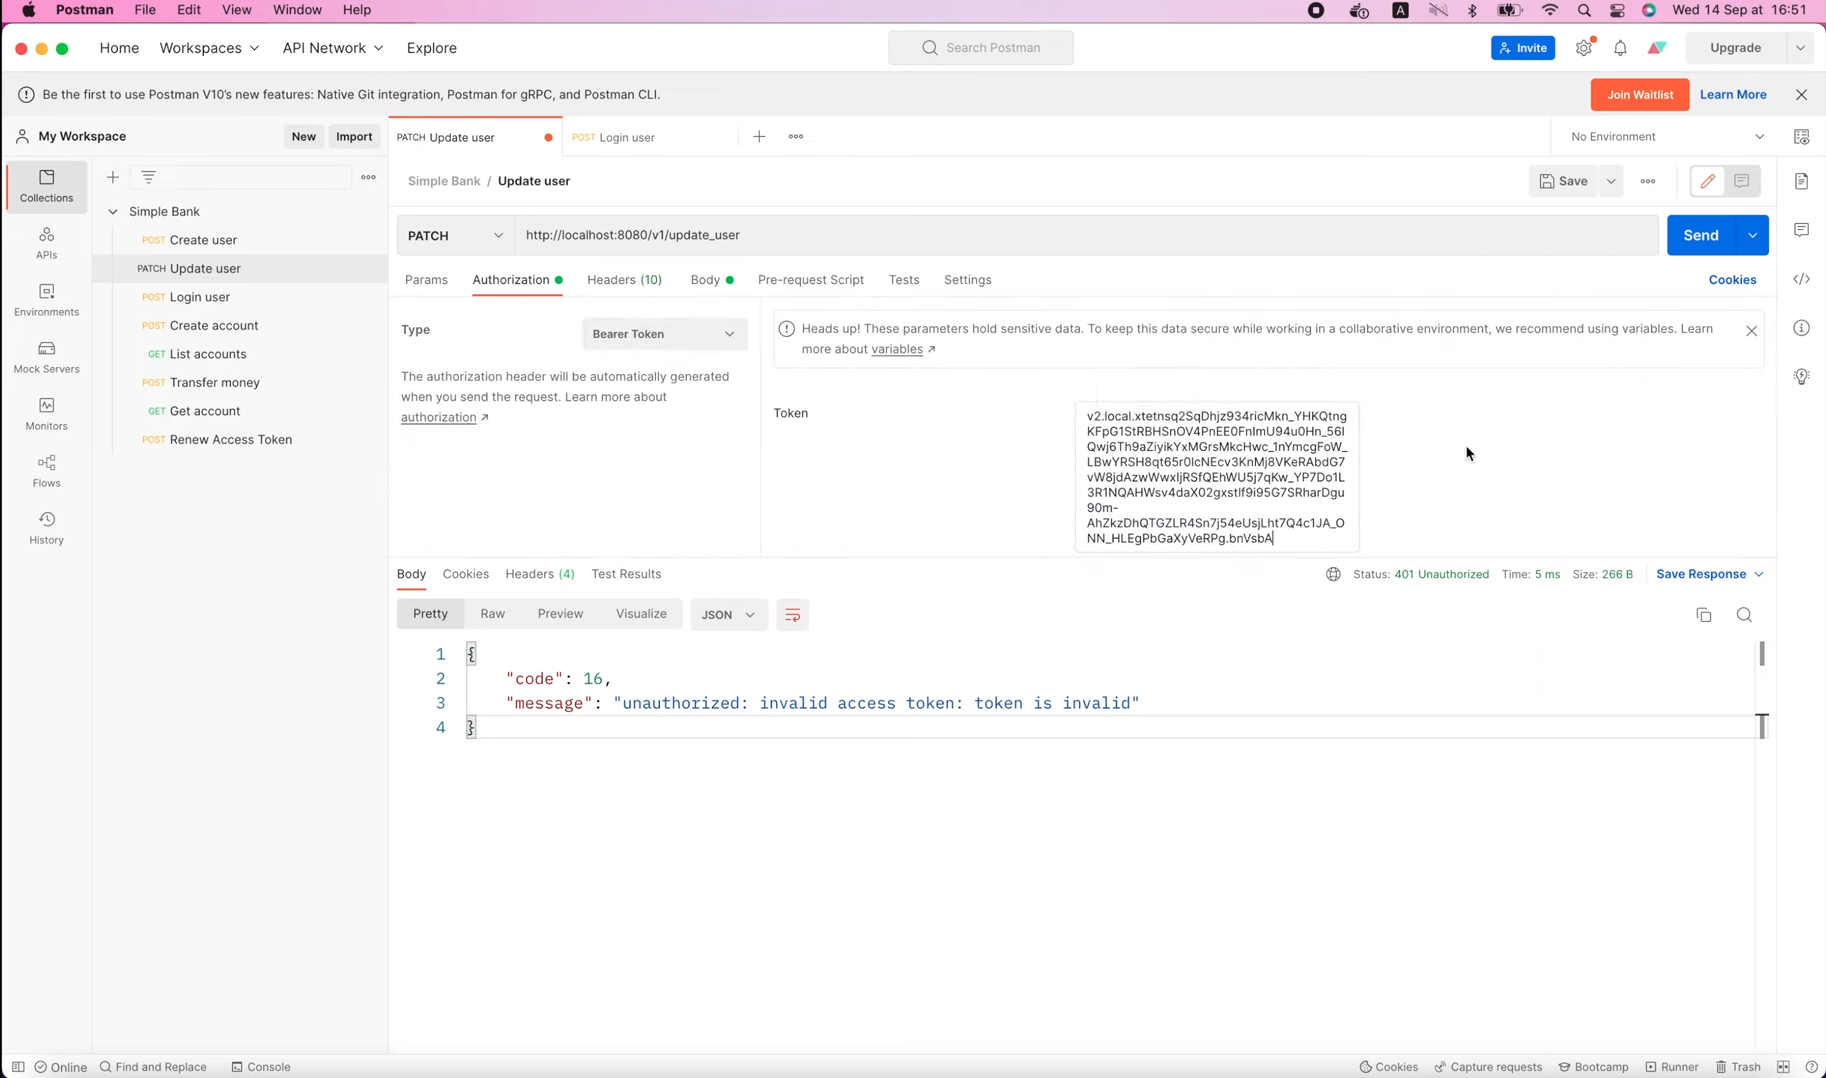This screenshot has width=1826, height=1078.
Task: Open the Mock Servers sidebar panel
Action: pos(46,357)
